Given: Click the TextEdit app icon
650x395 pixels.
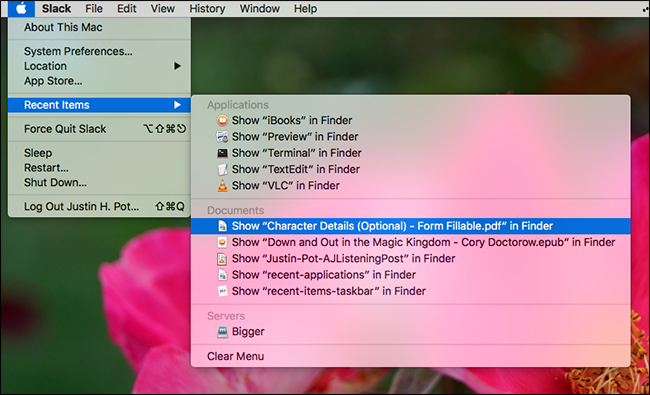Looking at the screenshot, I should 223,169.
